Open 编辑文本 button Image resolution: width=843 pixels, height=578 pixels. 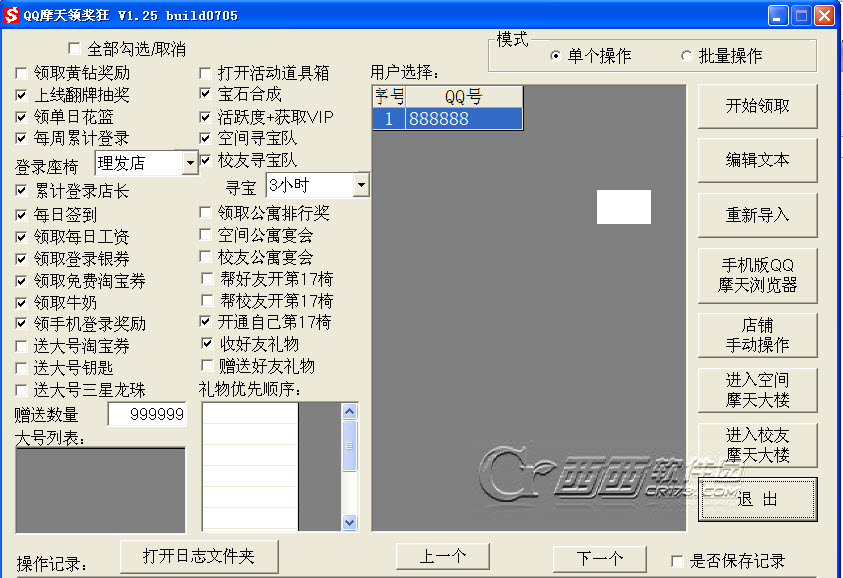758,160
